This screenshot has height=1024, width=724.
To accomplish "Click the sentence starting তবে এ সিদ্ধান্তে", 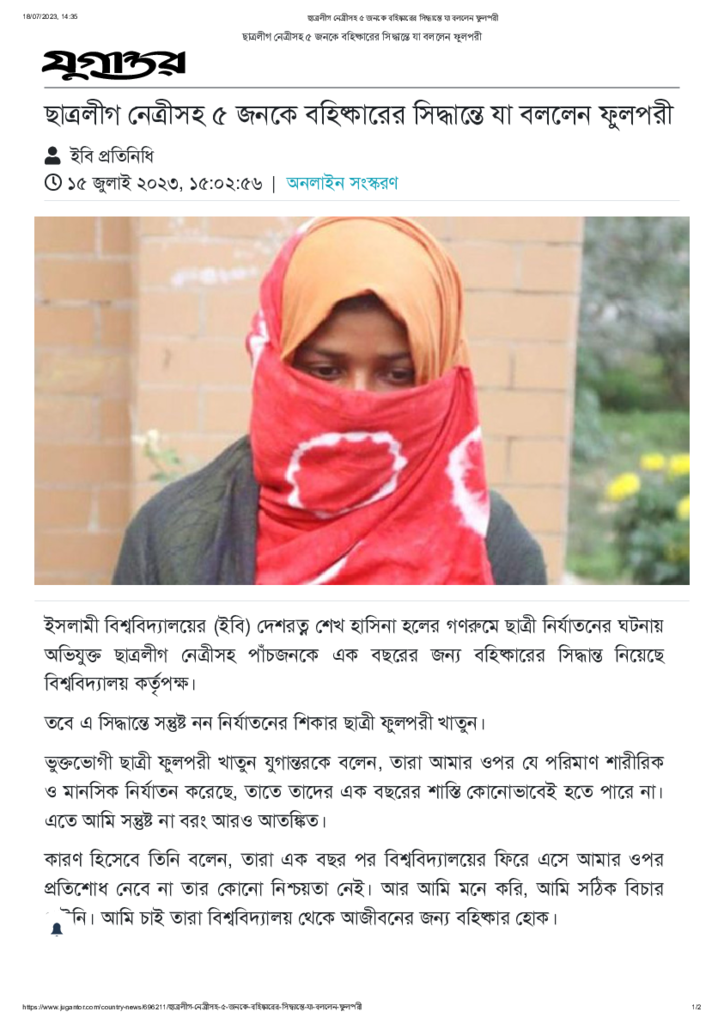I will pyautogui.click(x=264, y=724).
